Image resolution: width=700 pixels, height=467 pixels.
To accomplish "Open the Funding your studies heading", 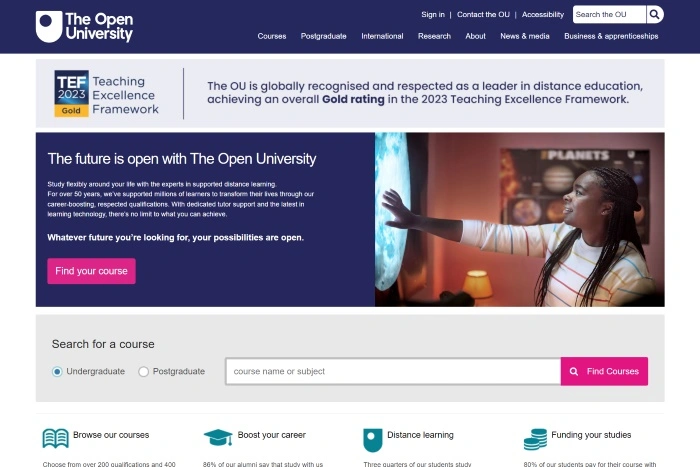I will (591, 435).
